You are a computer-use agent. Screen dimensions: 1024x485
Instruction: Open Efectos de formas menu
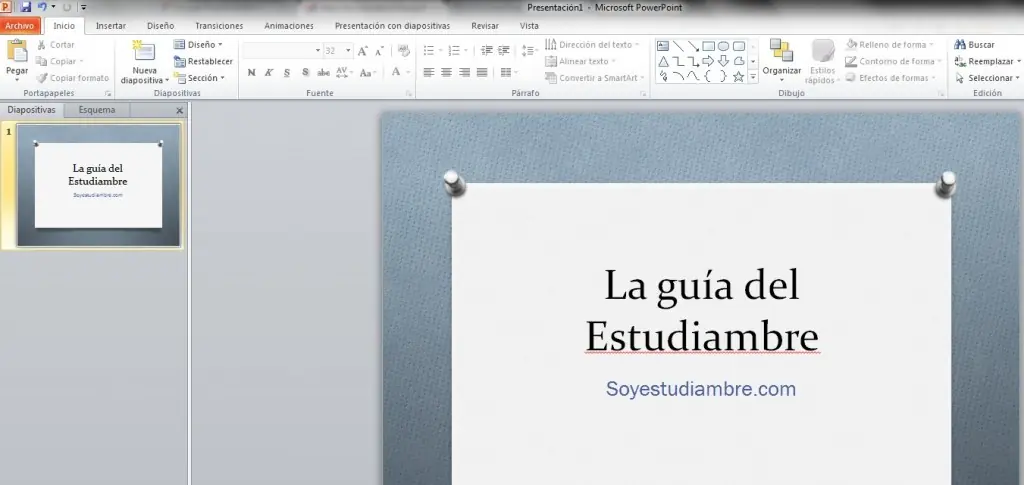tap(889, 78)
